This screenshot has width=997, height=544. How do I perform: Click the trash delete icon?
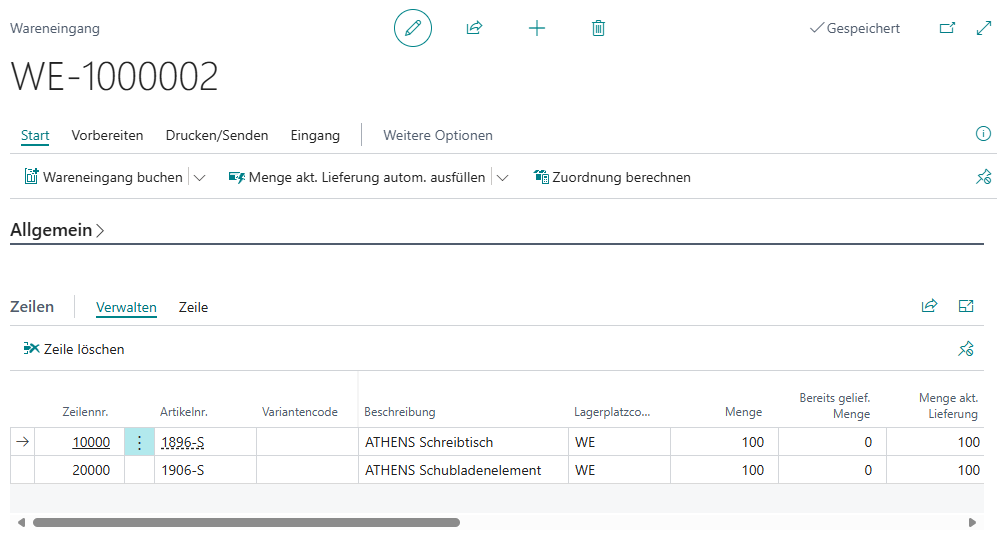tap(598, 28)
